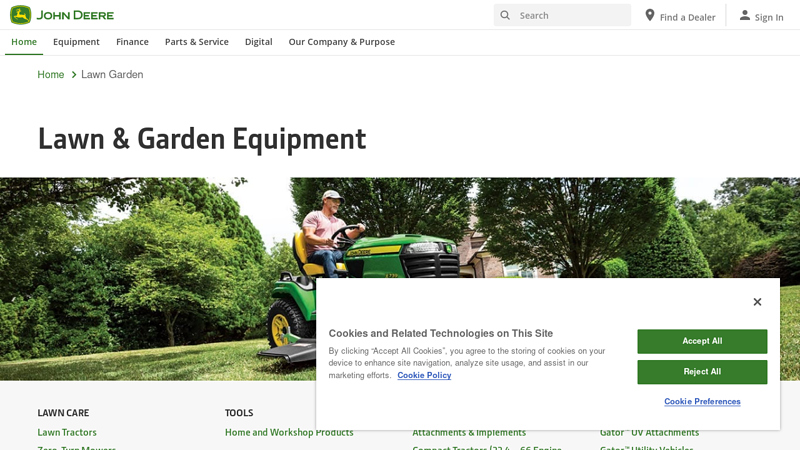Screen dimensions: 800x450
Task: Click the Lawn Garden breadcrumb text
Action: (x=112, y=74)
